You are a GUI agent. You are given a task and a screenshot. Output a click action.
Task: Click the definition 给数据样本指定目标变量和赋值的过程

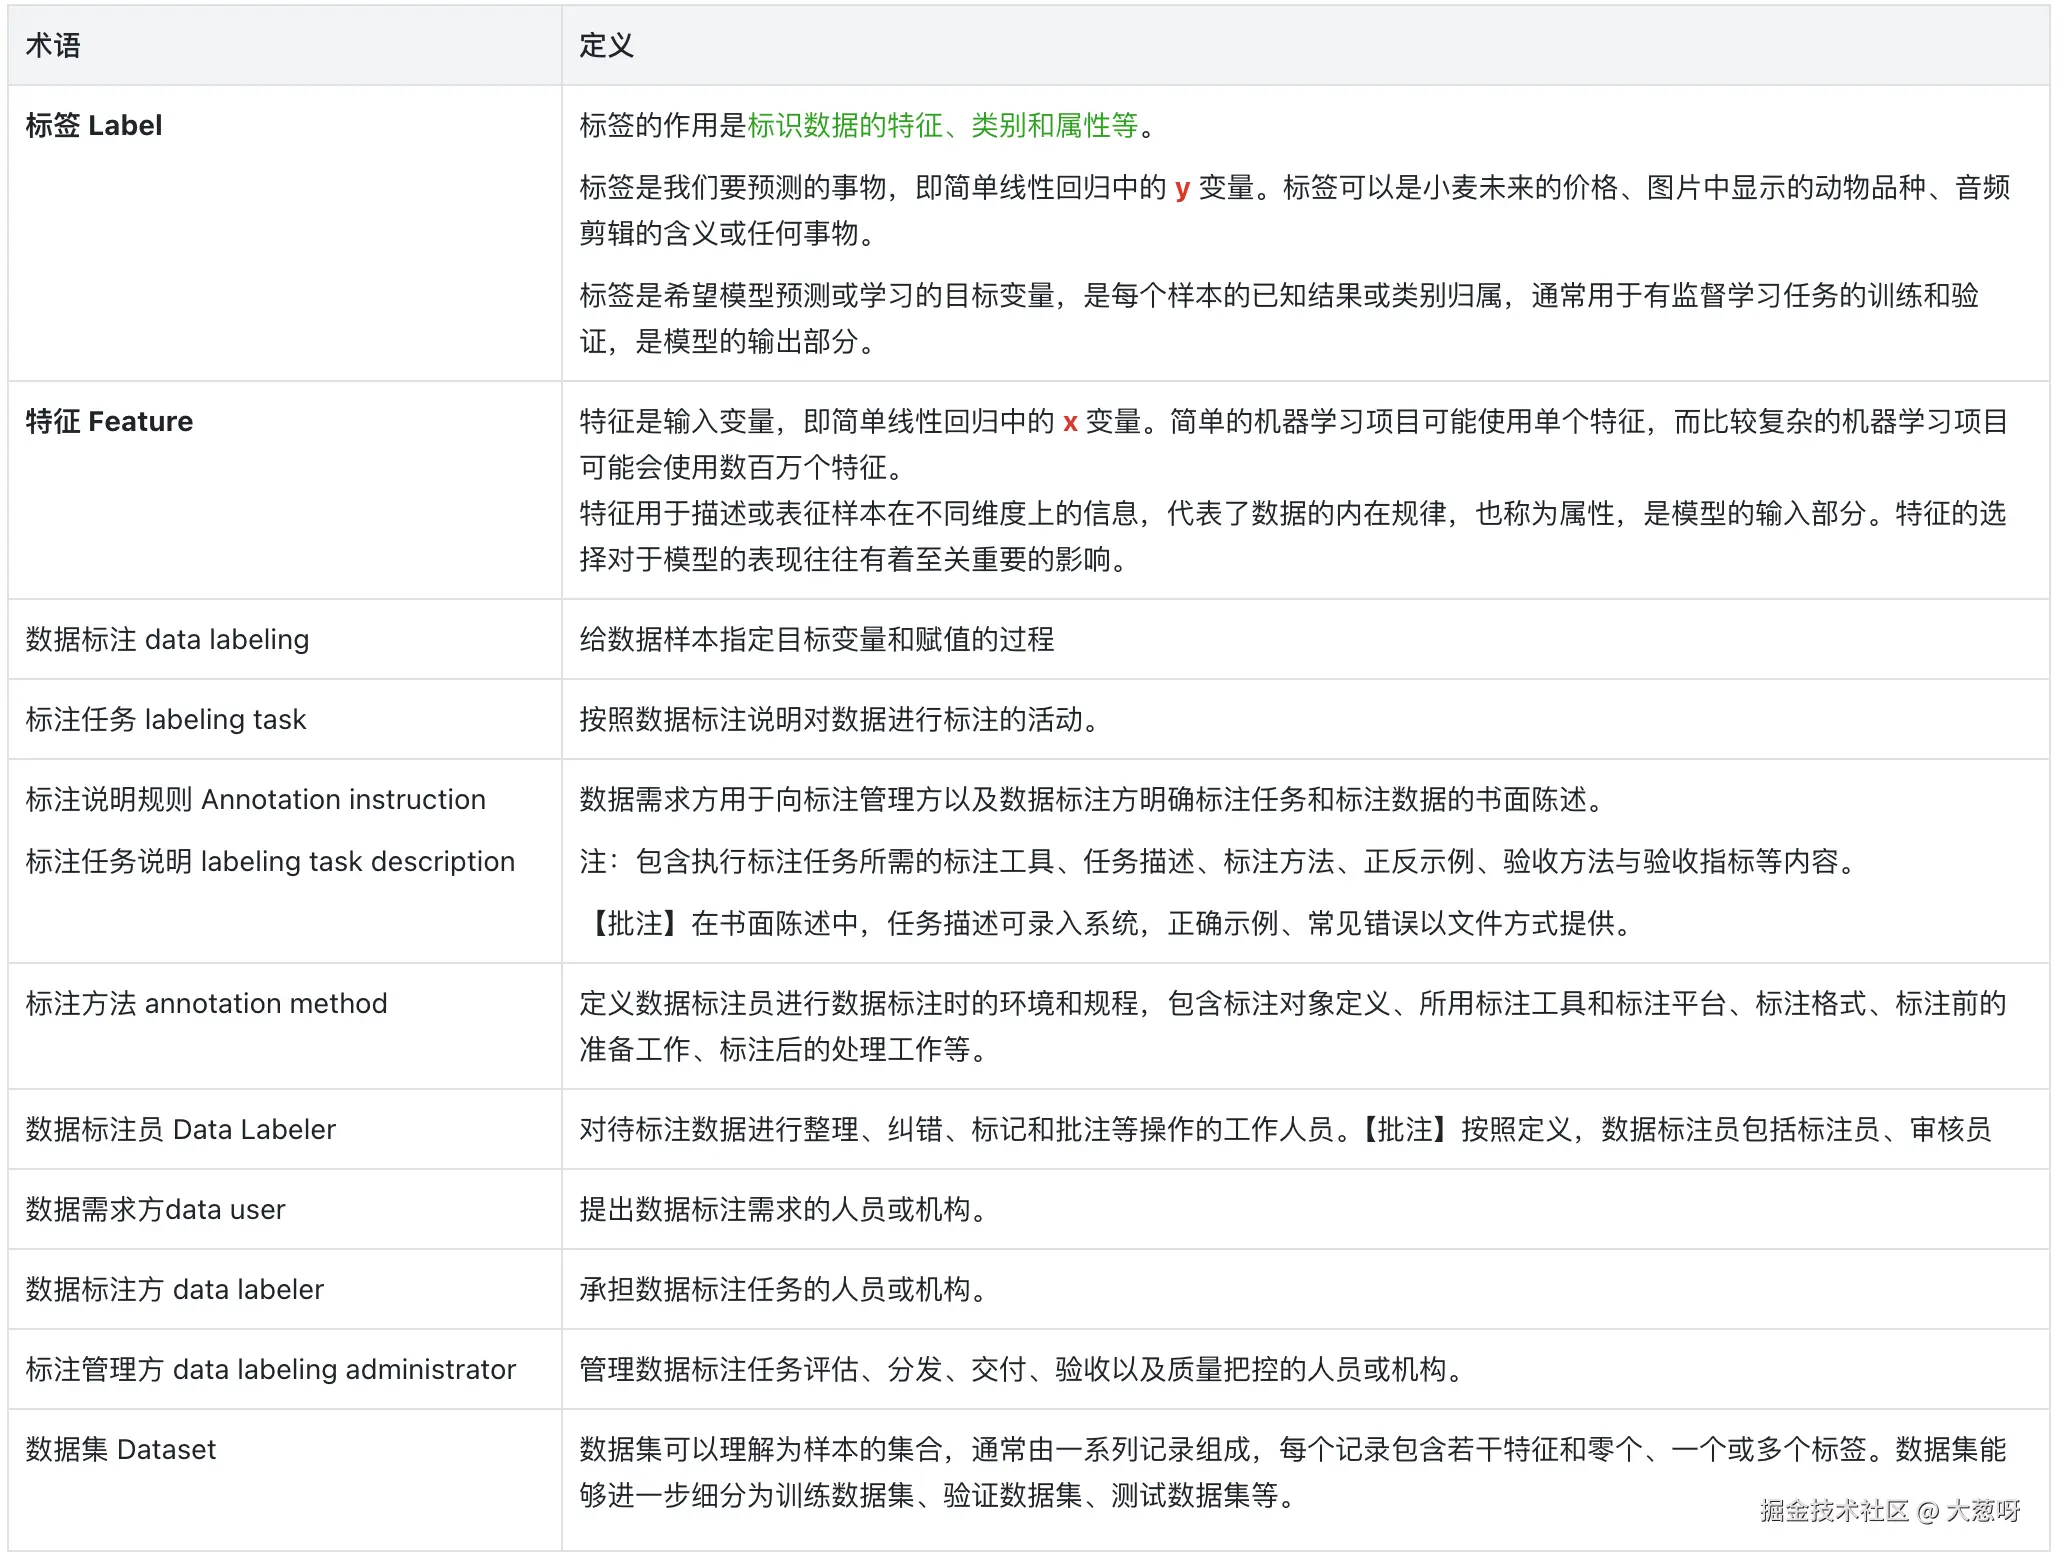point(816,640)
